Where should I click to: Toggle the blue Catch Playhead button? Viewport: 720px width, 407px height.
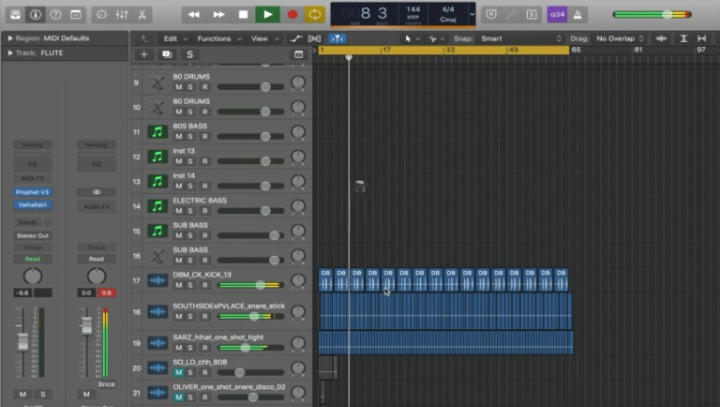coord(337,39)
